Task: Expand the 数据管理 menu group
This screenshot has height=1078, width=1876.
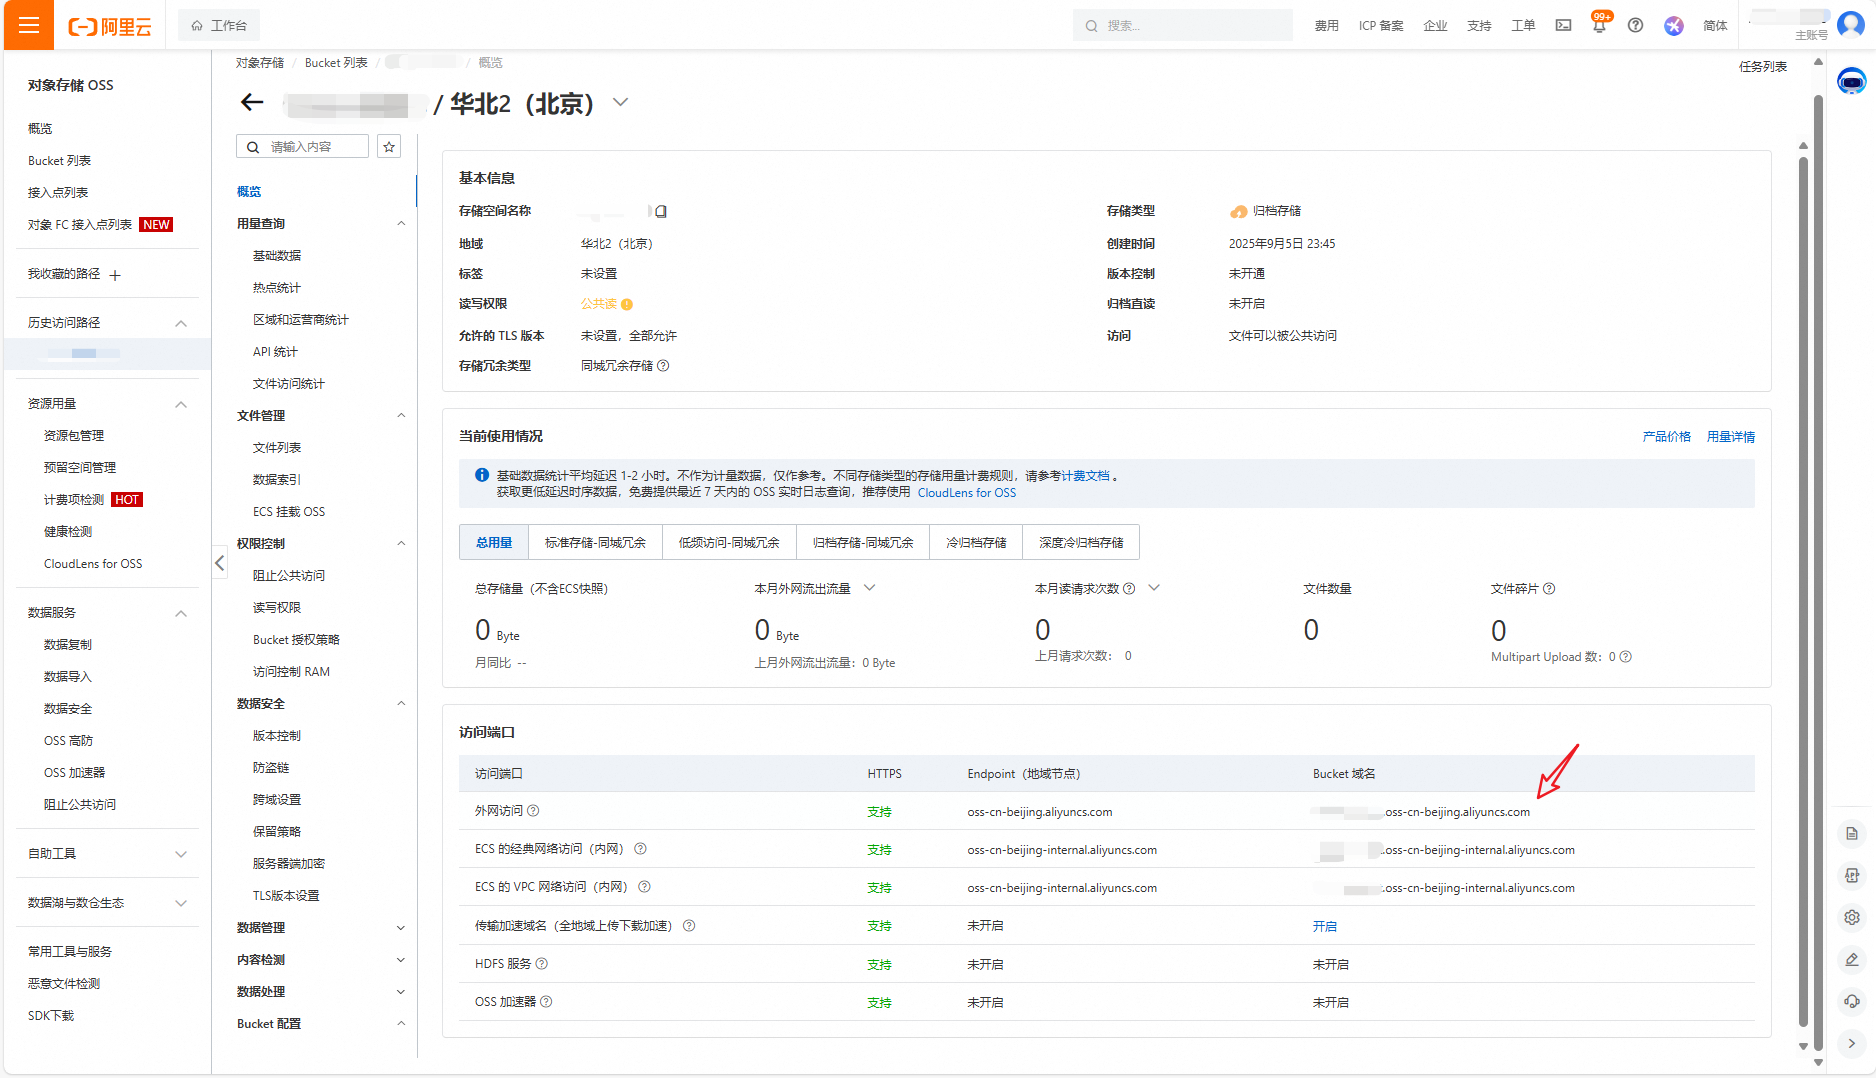Action: [x=401, y=928]
